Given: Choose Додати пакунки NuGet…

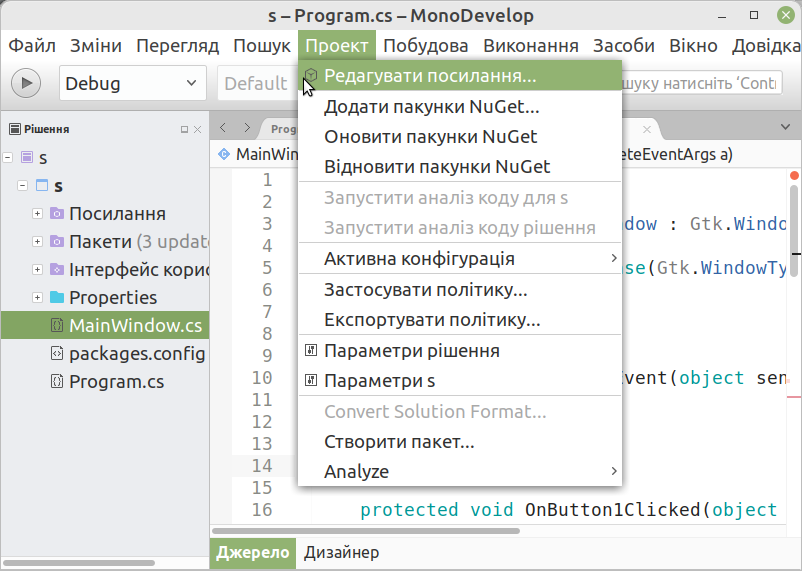Looking at the screenshot, I should (x=460, y=106).
